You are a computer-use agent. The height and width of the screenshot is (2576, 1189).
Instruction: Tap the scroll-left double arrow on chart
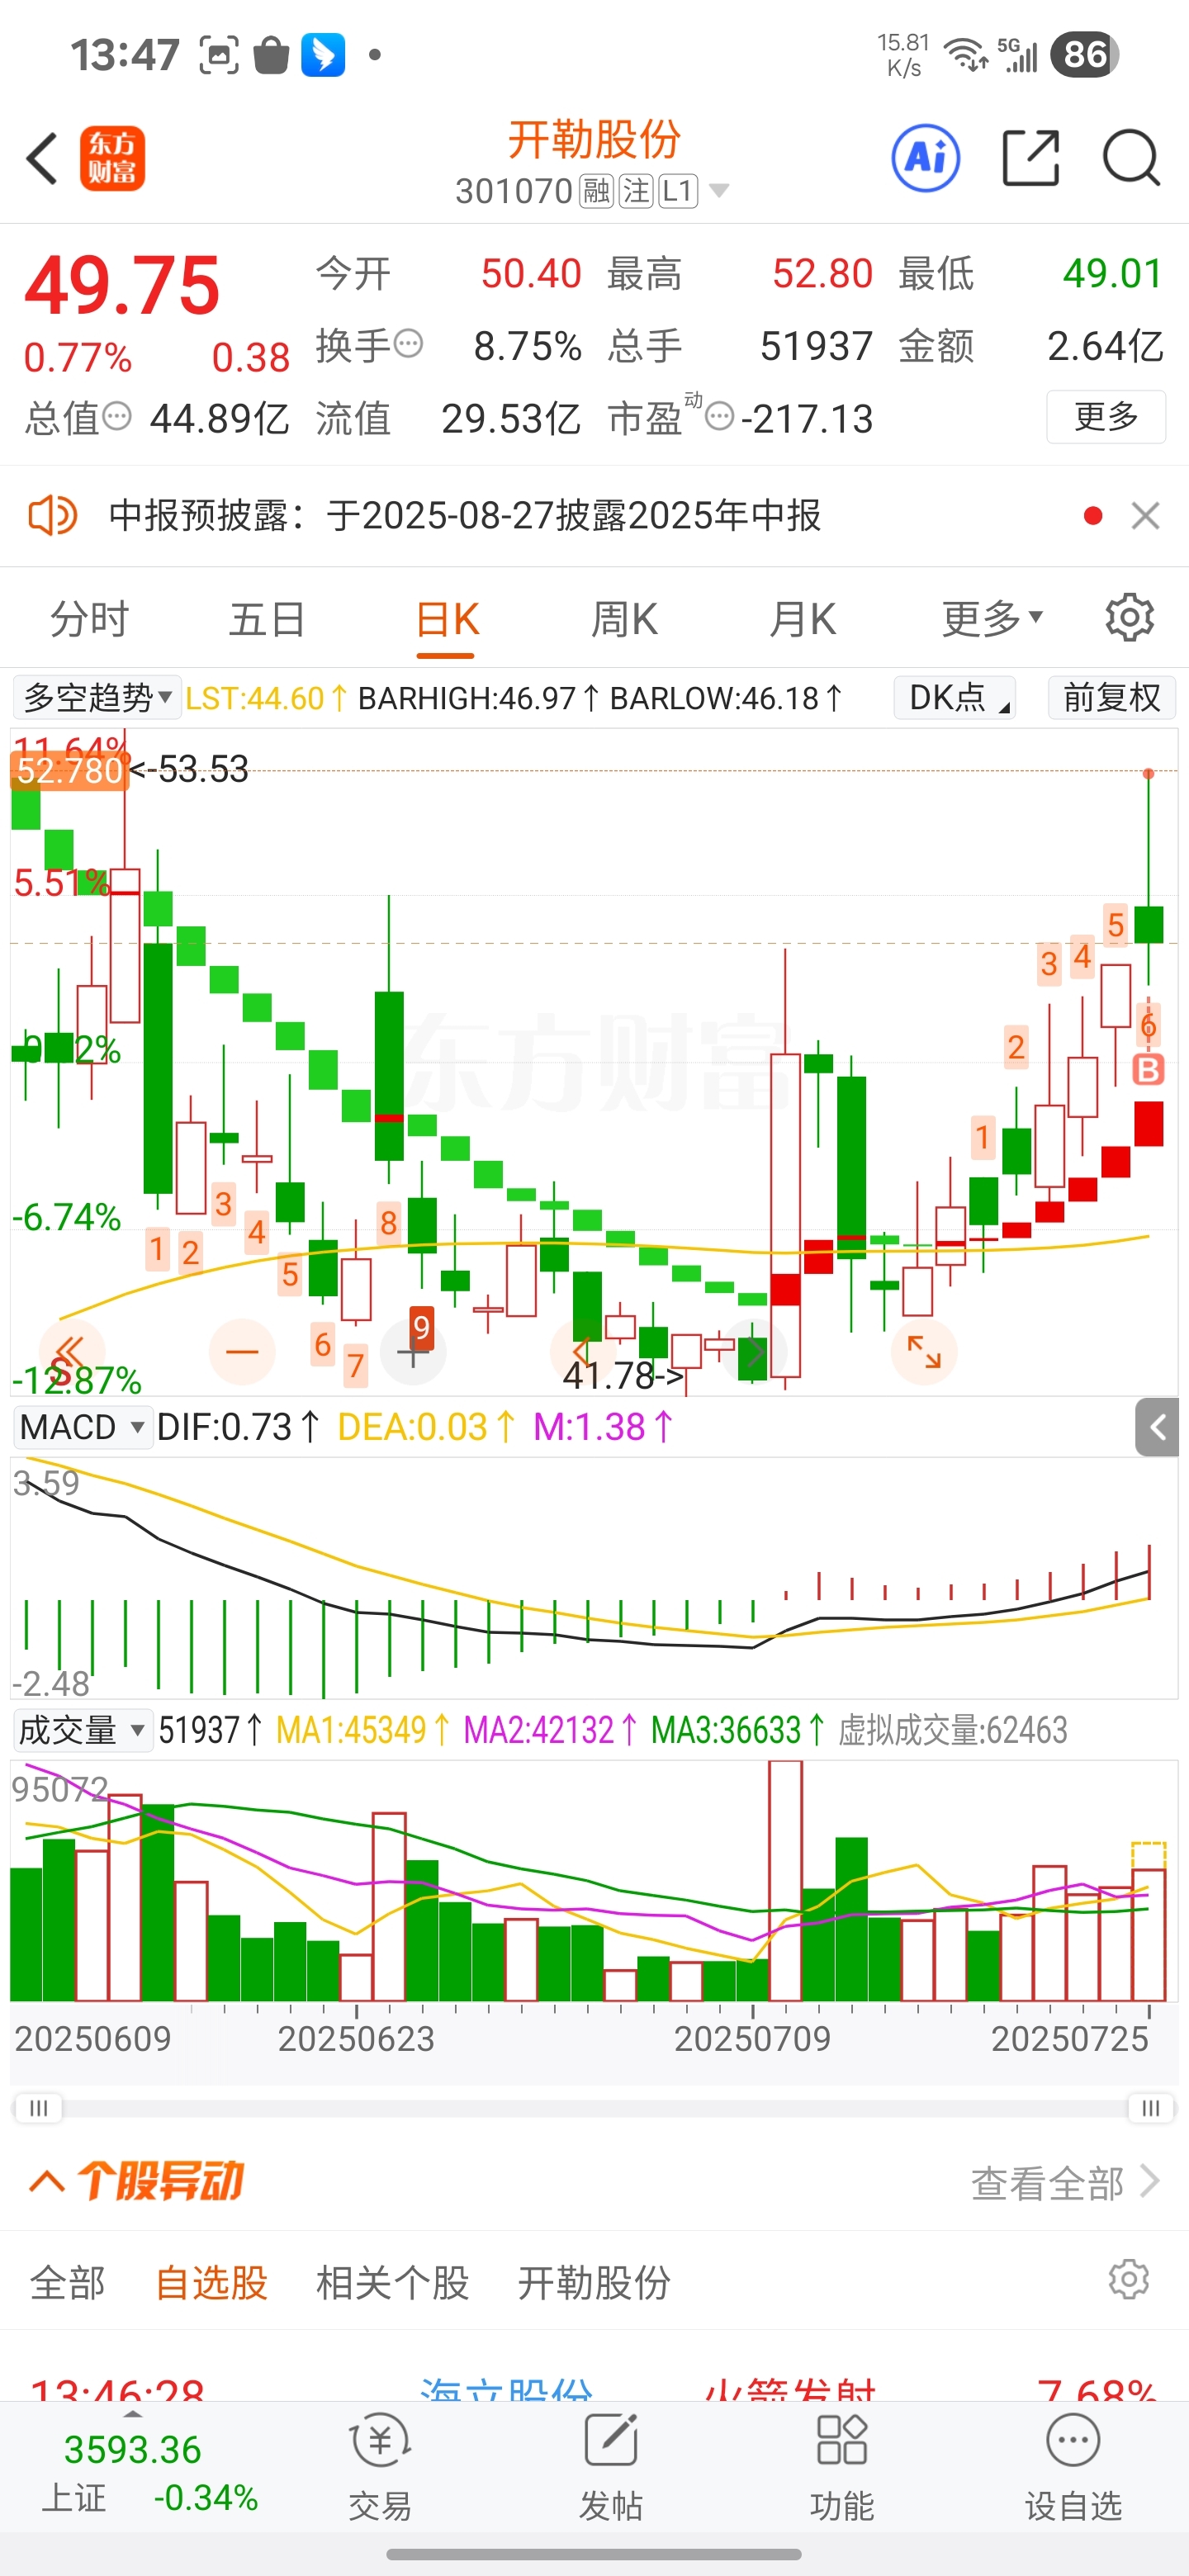click(x=70, y=1352)
